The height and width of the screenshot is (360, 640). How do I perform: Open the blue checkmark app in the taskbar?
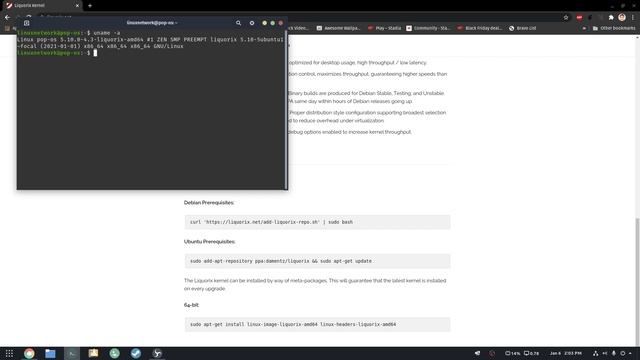pos(136,353)
